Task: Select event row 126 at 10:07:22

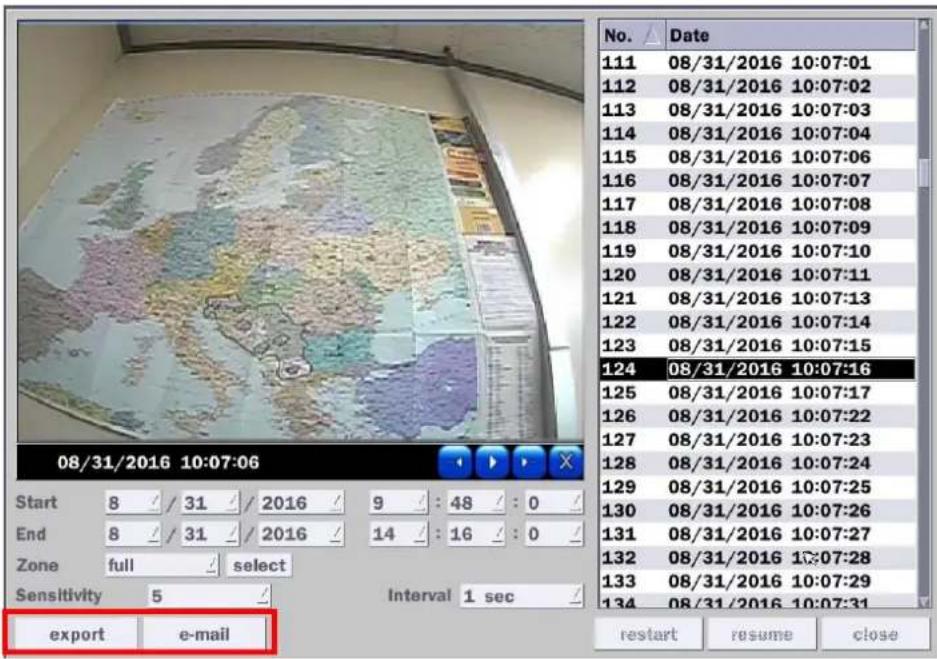Action: [758, 416]
